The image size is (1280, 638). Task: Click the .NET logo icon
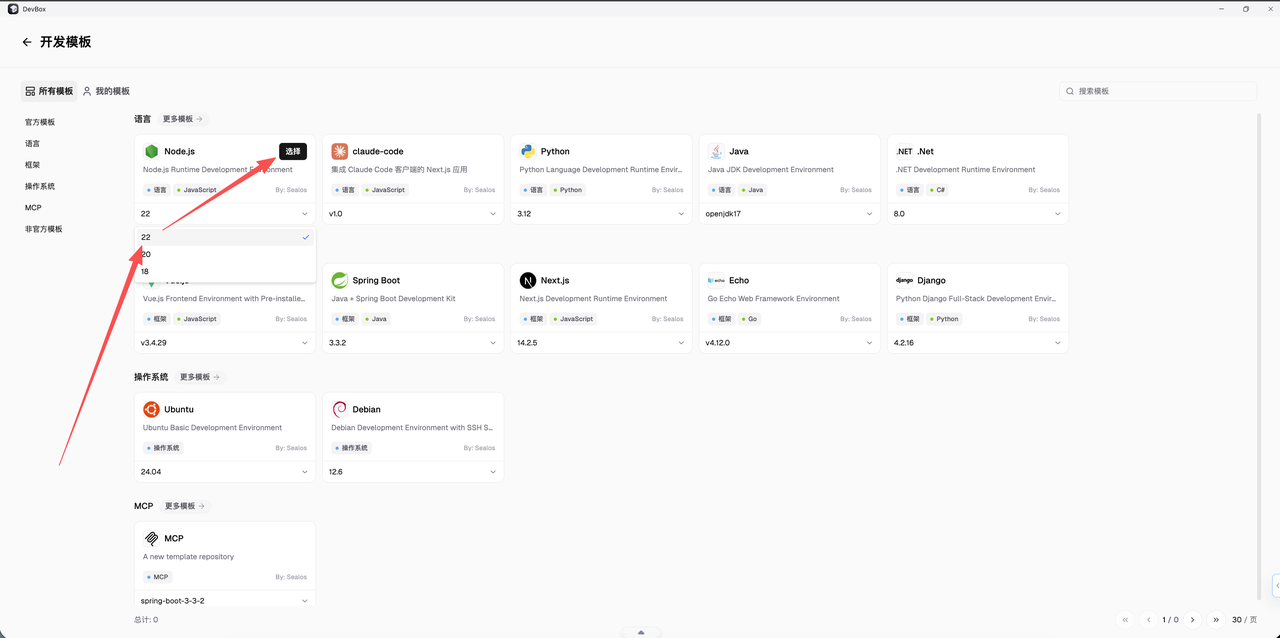(904, 151)
